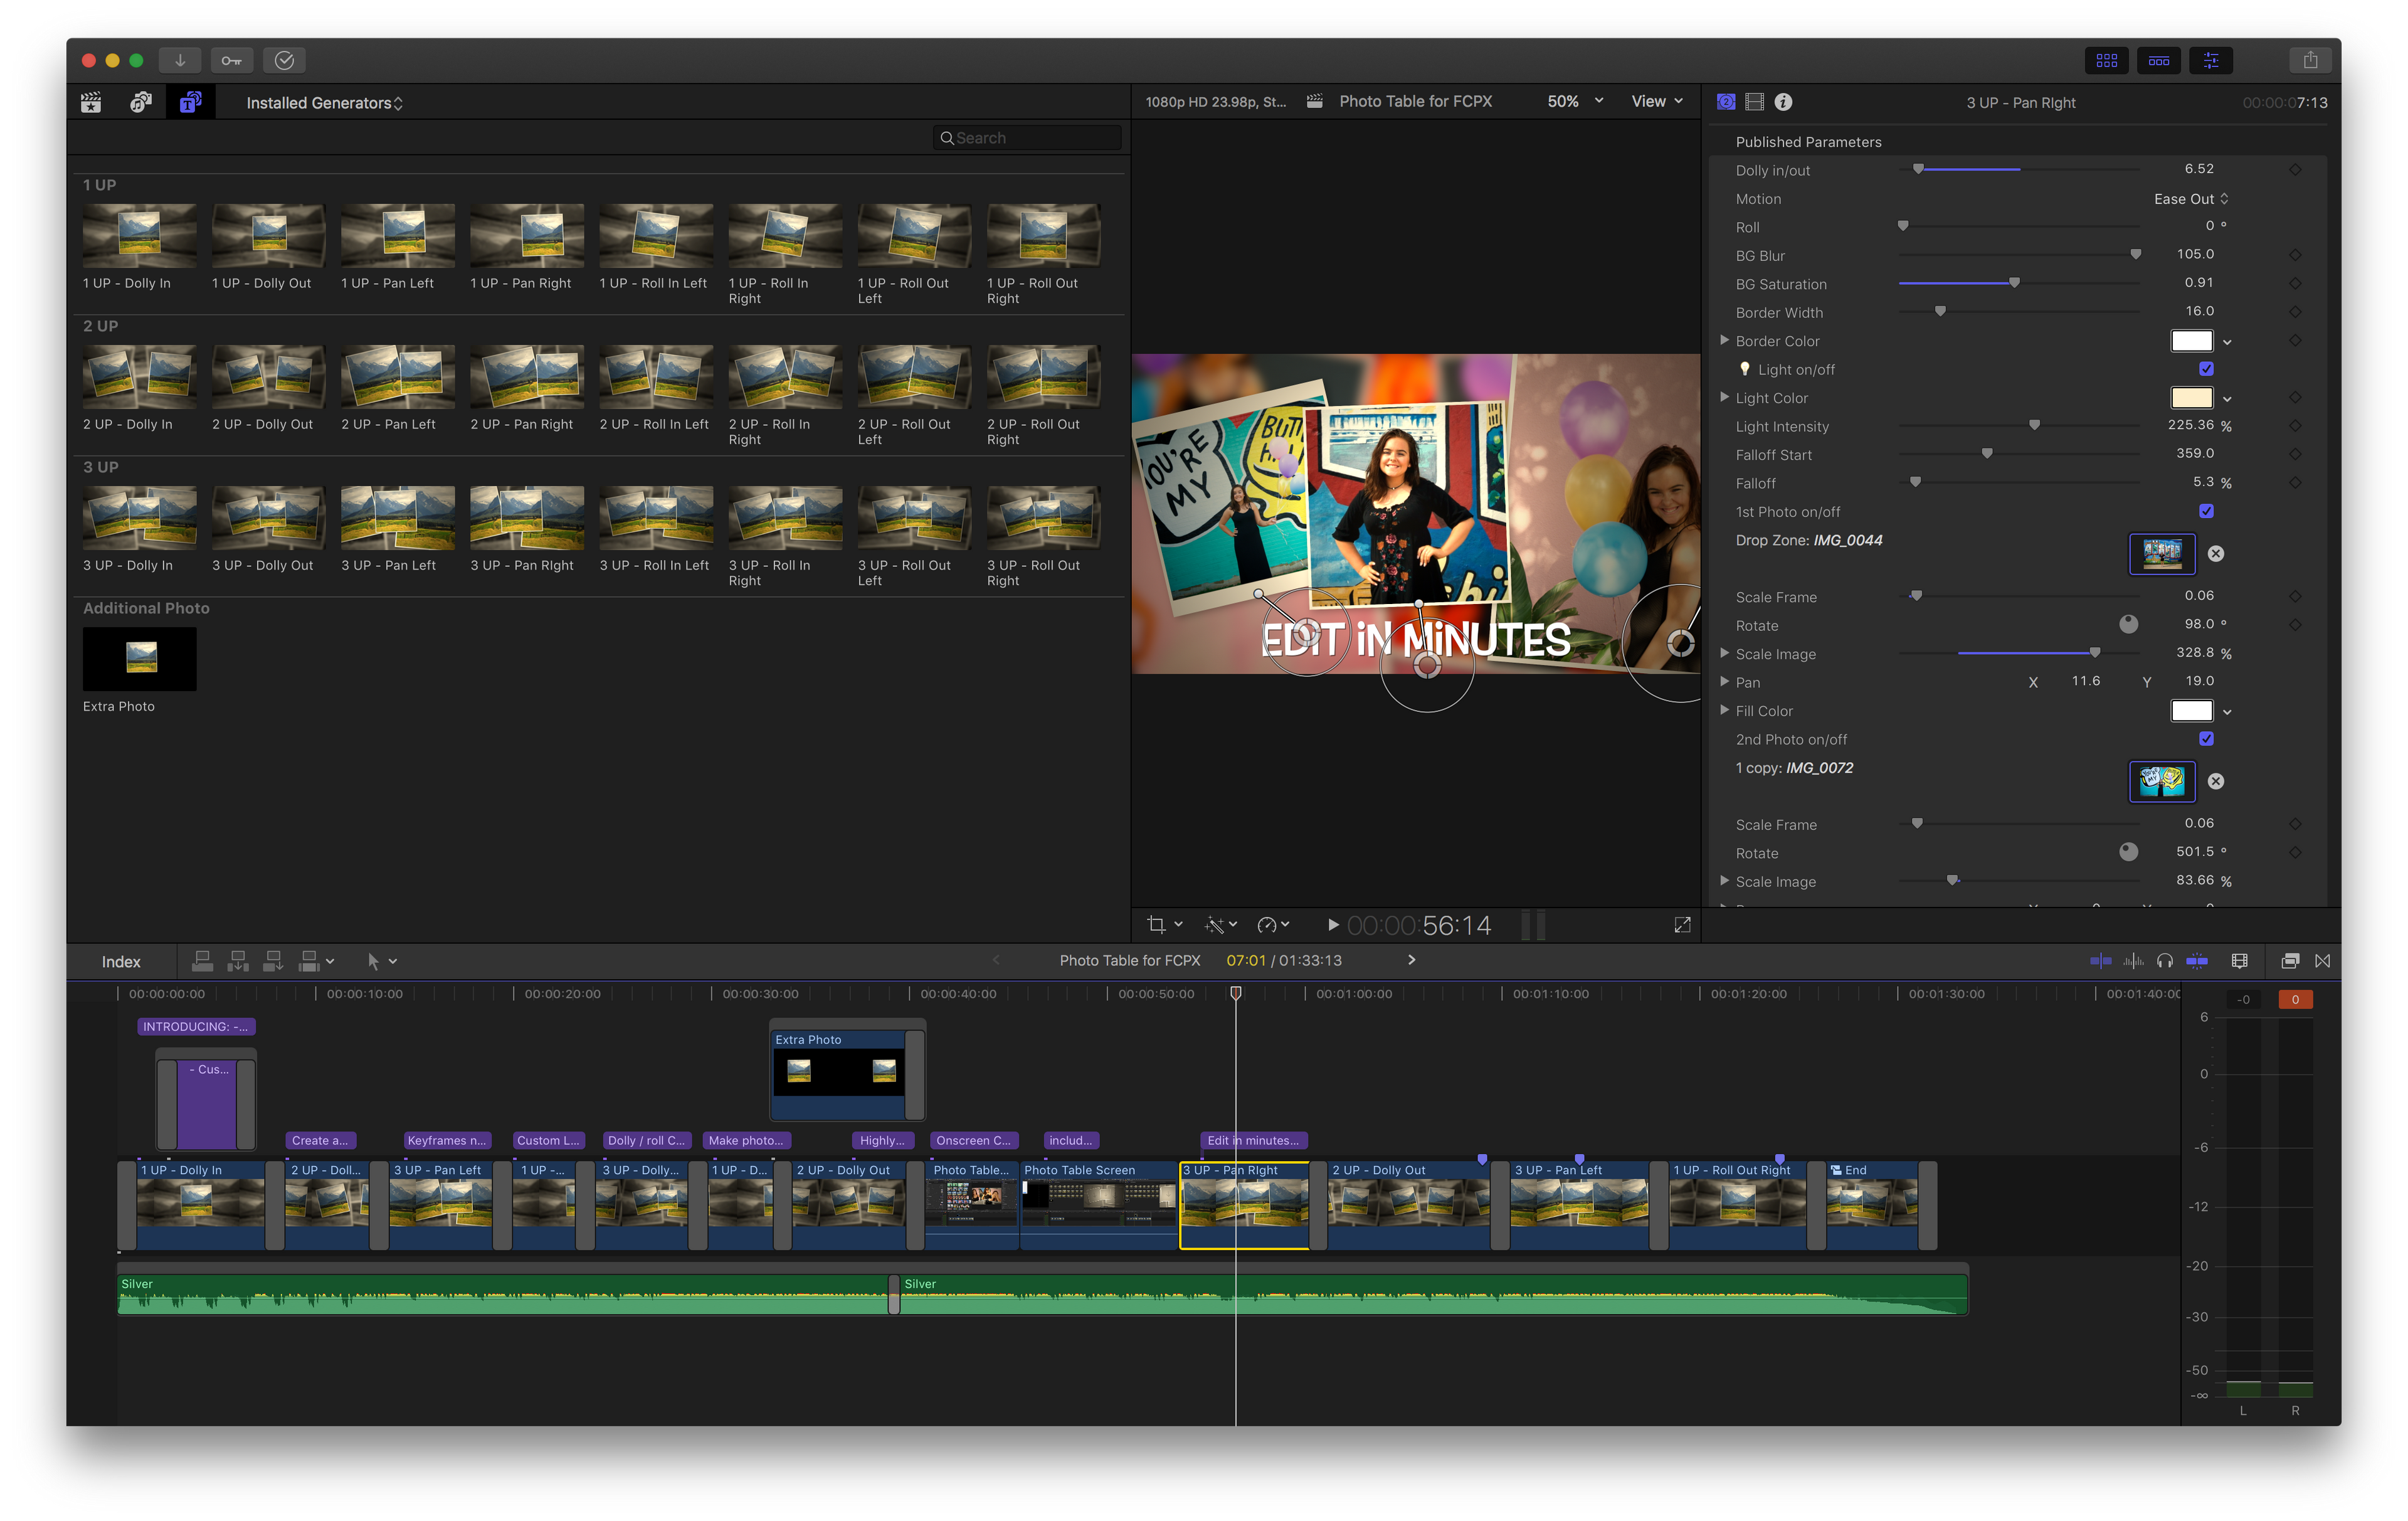Click the Light Color swatch

click(2191, 398)
